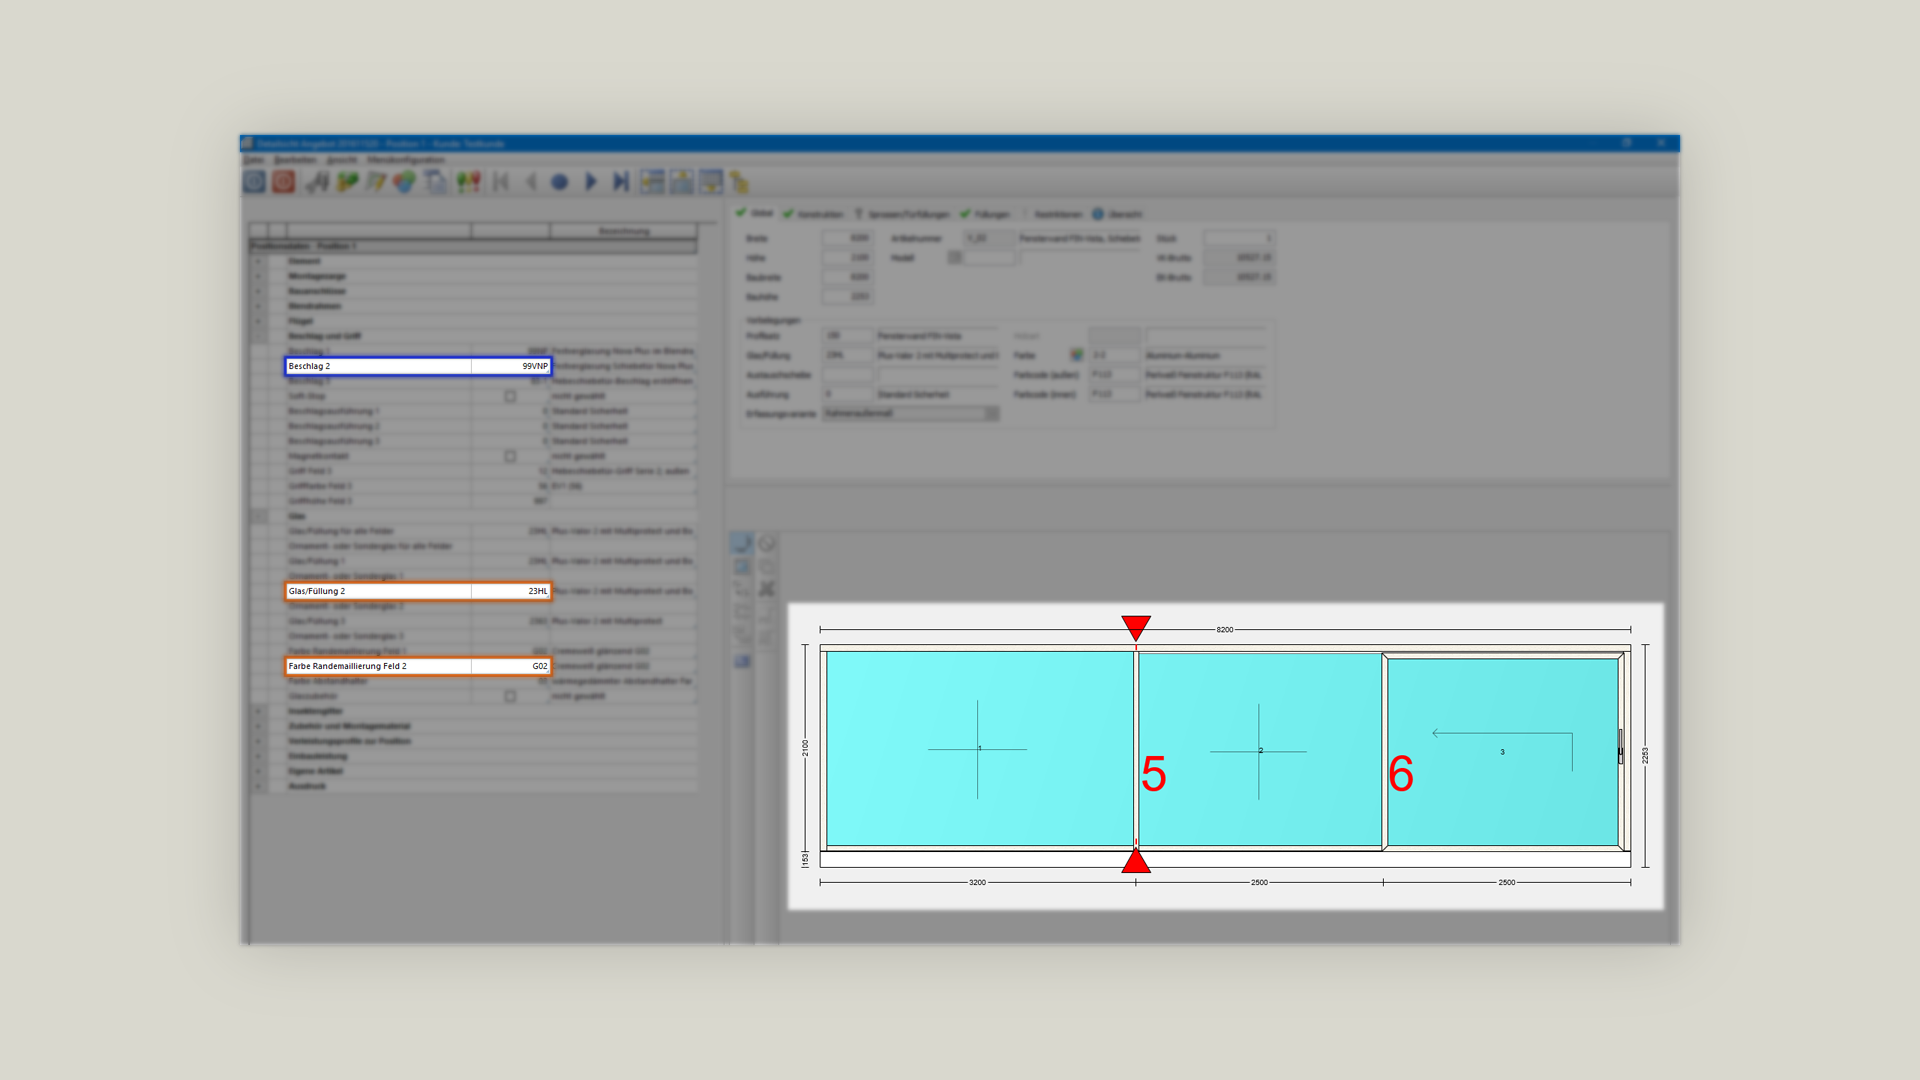Click the blue circle toolbar icon

560,182
